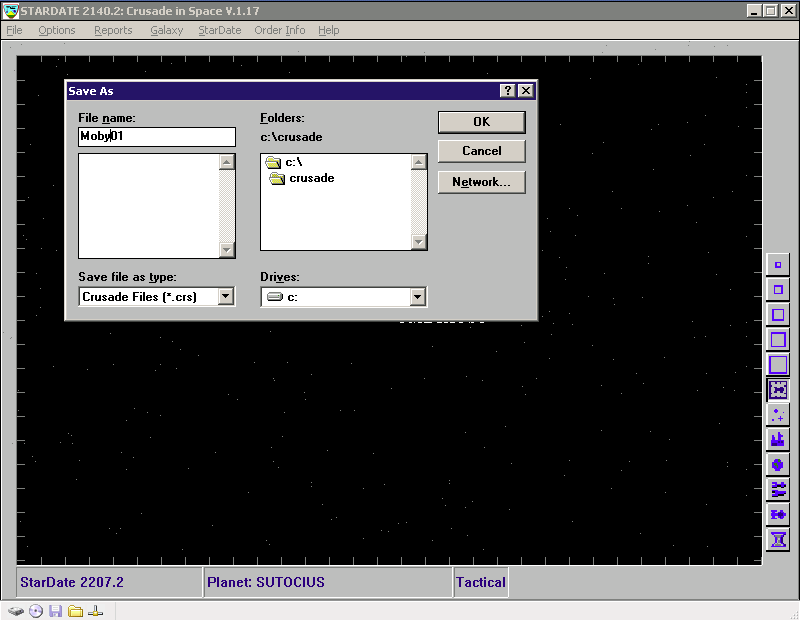This screenshot has width=800, height=621.
Task: Open the fleet ships list icon
Action: 778,490
